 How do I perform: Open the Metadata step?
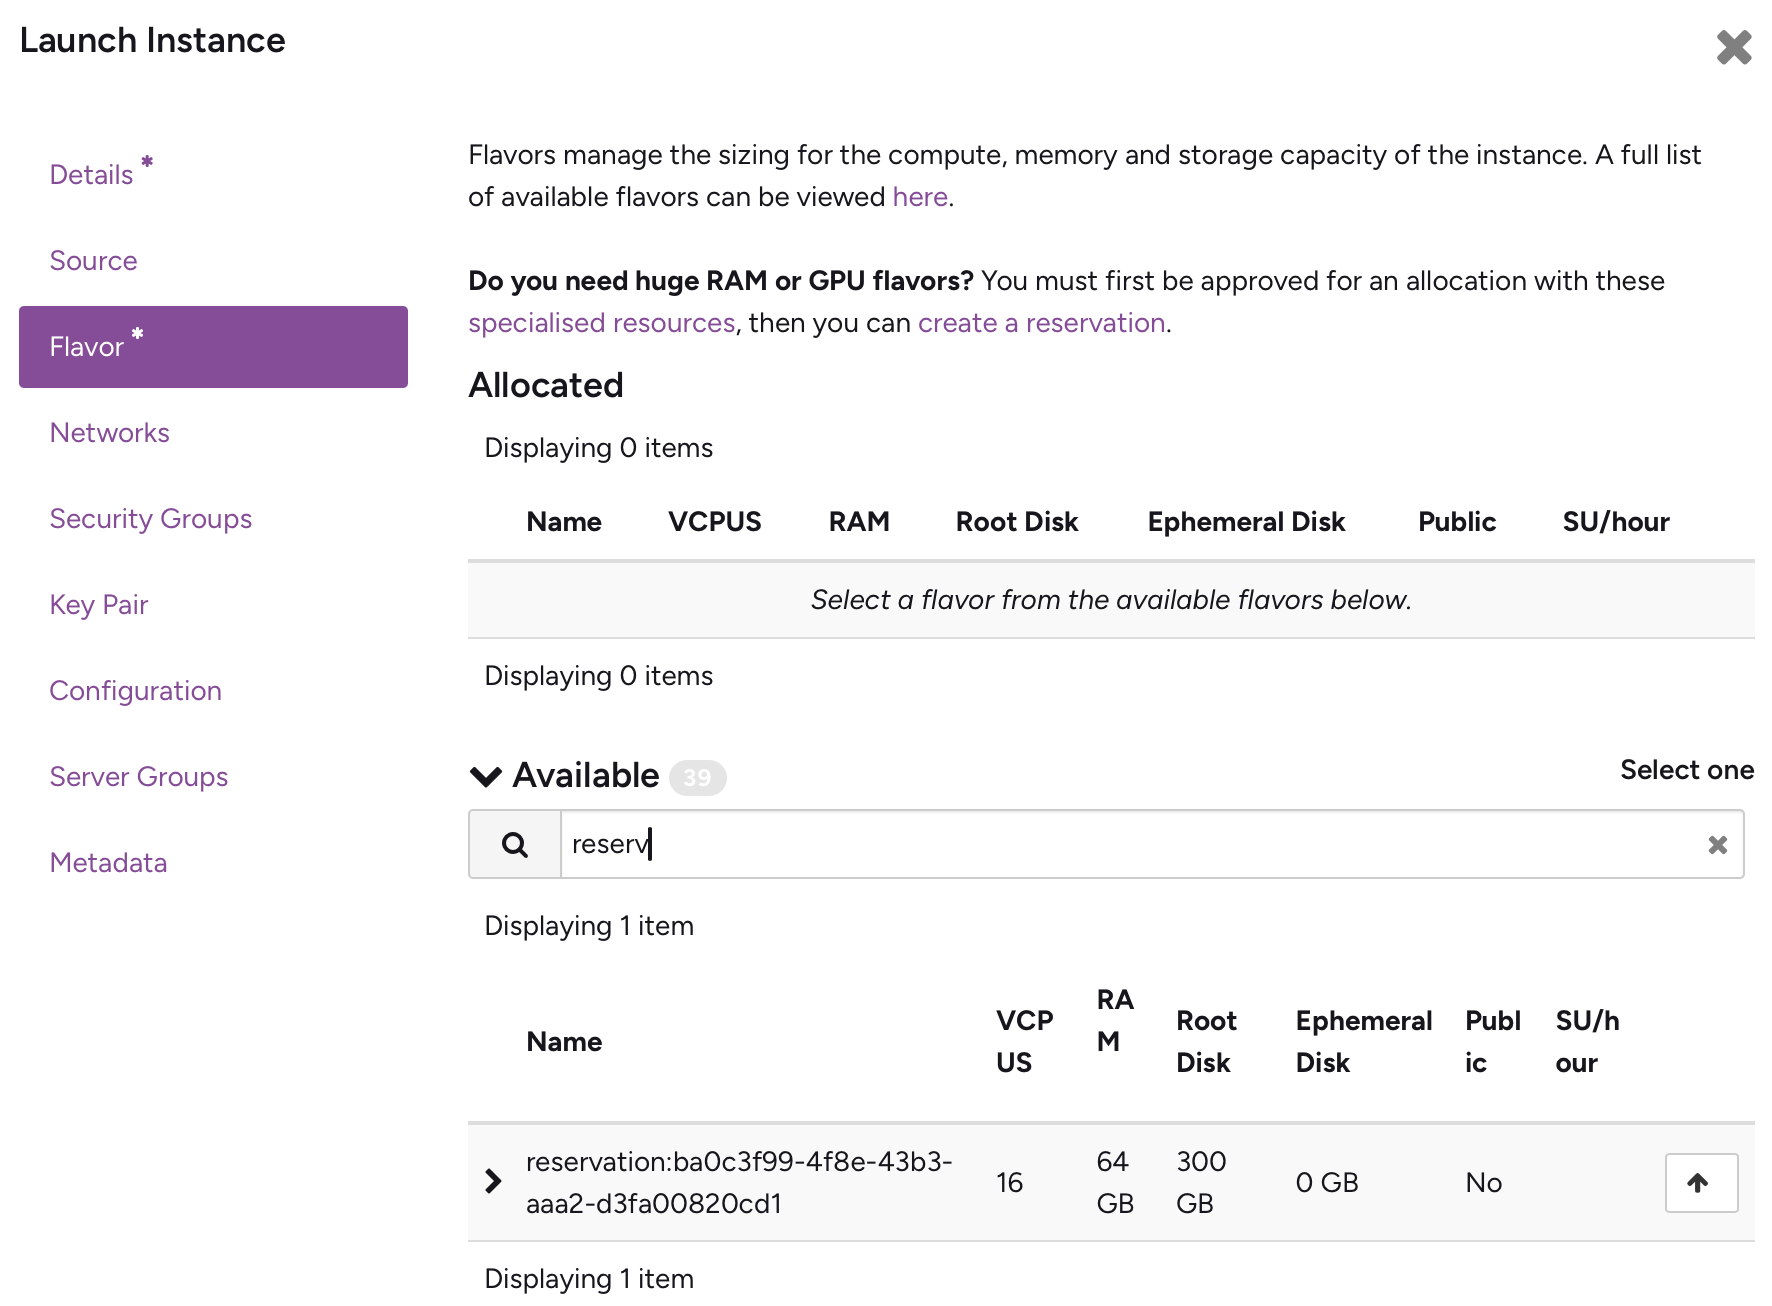point(108,863)
